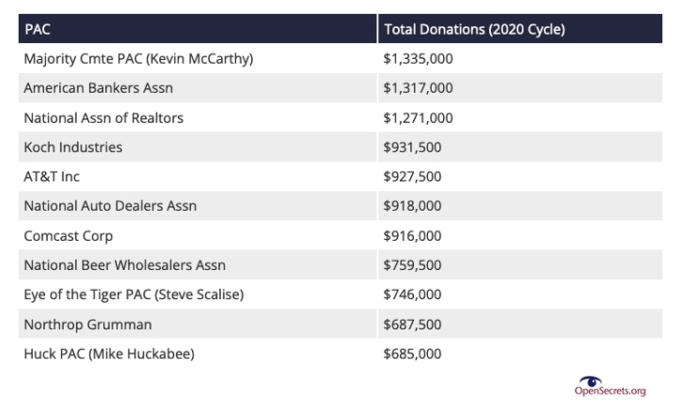
Task: Select the Comcast Corp cell
Action: coord(197,236)
